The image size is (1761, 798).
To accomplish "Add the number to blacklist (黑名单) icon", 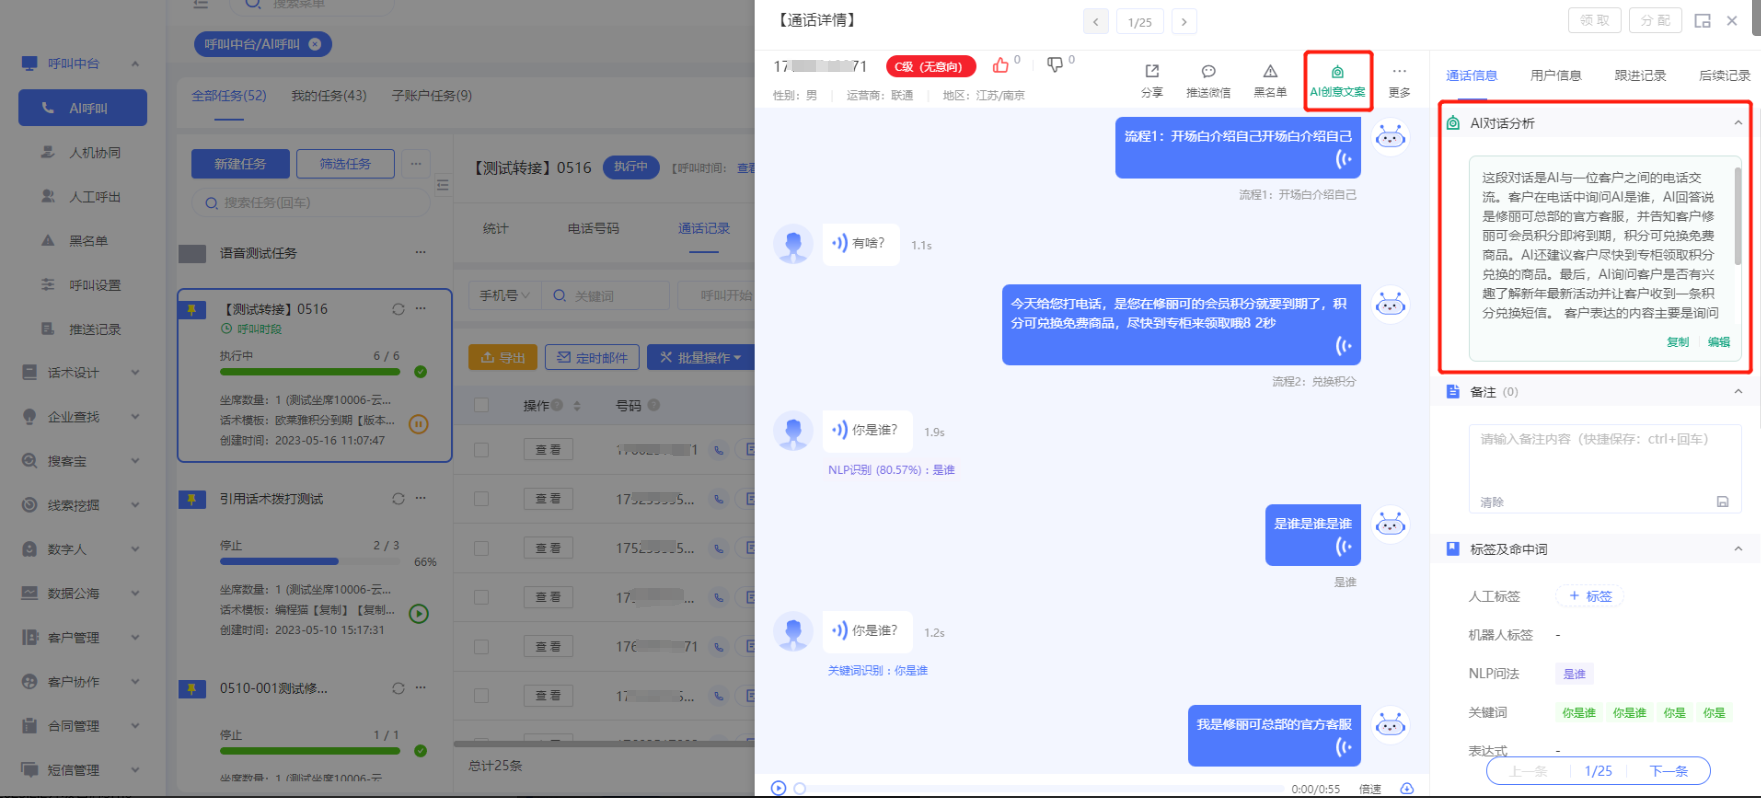I will click(1270, 72).
